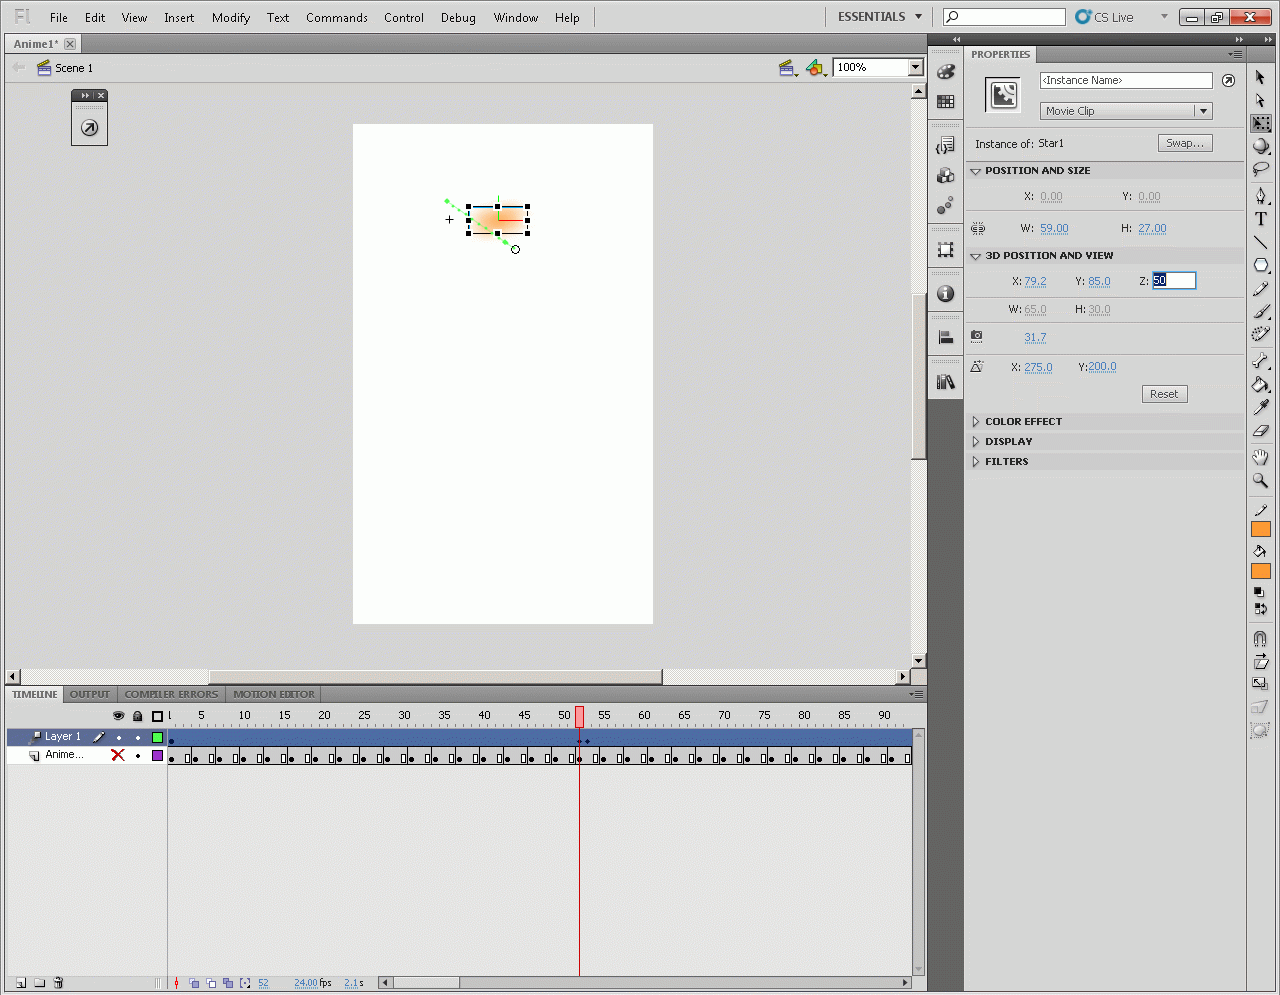This screenshot has height=995, width=1280.
Task: Select the Hand tool
Action: pos(1260,457)
